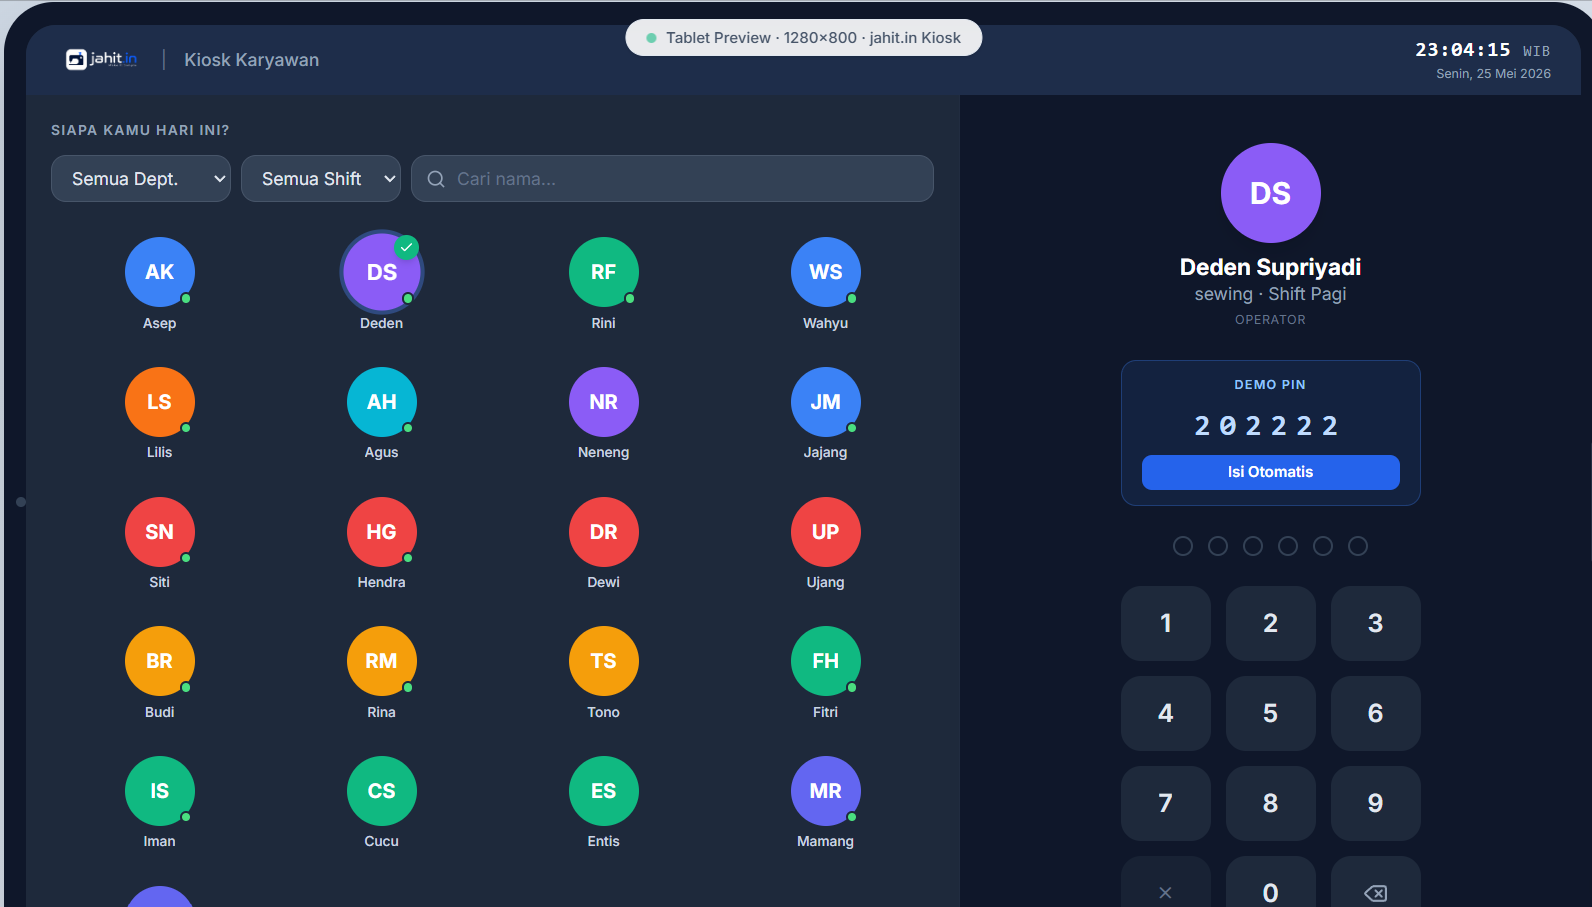Image resolution: width=1592 pixels, height=907 pixels.
Task: Select employee Asep avatar
Action: click(160, 272)
